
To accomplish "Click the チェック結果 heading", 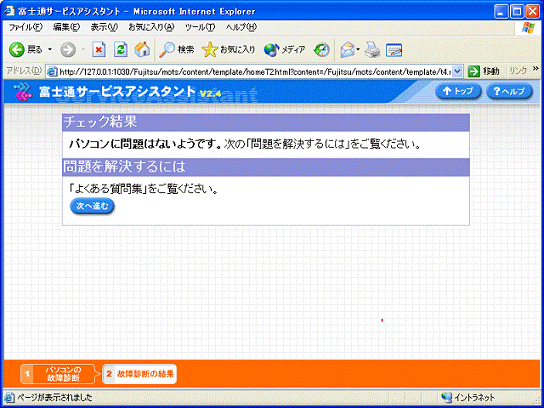I will (x=101, y=122).
